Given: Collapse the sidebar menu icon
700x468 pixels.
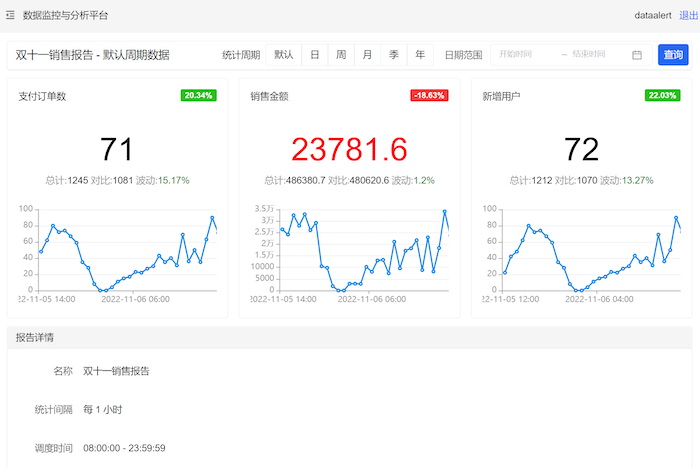Looking at the screenshot, I should (10, 15).
